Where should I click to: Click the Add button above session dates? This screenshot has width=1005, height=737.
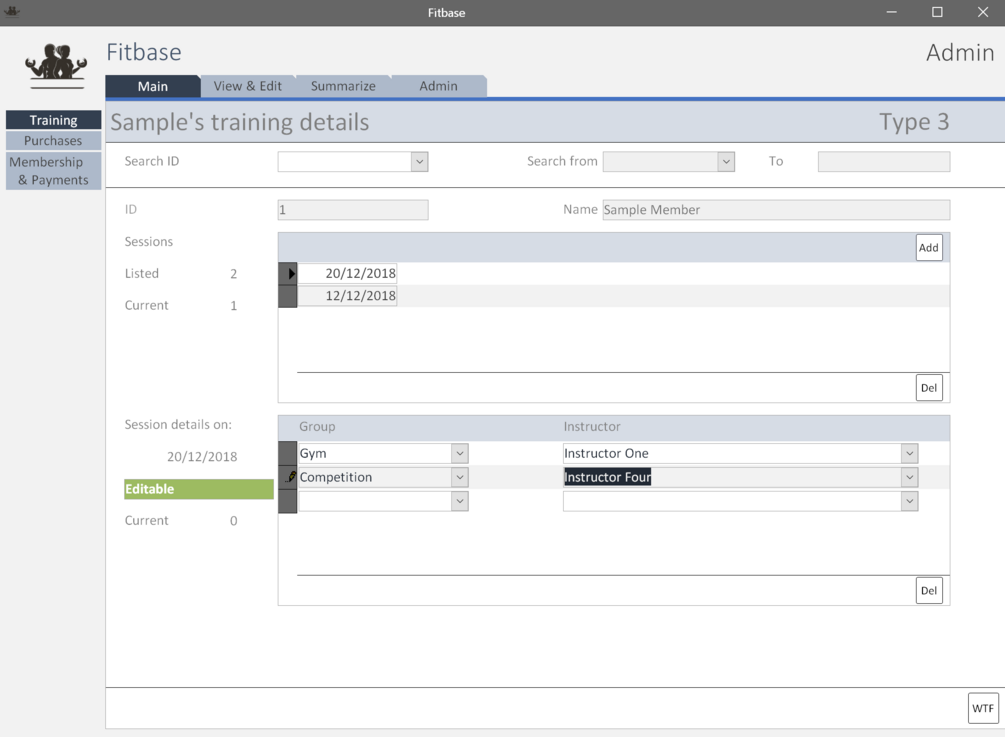(x=928, y=247)
